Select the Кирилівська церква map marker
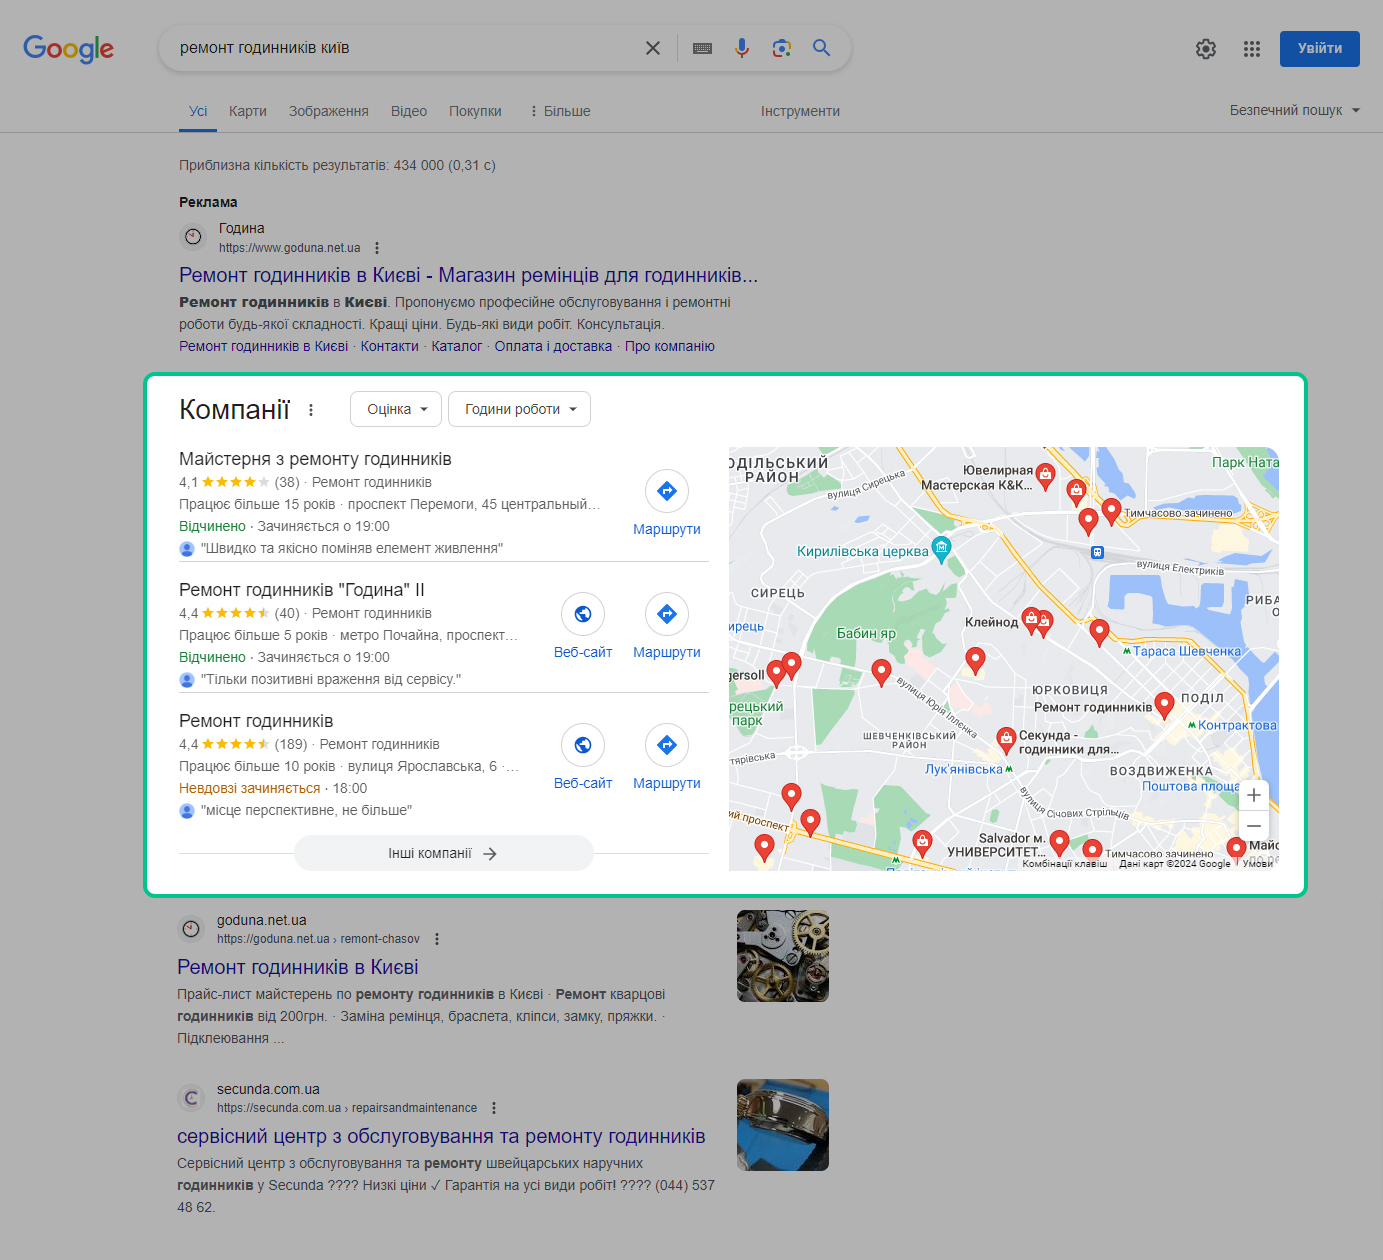Image resolution: width=1383 pixels, height=1260 pixels. click(x=941, y=547)
